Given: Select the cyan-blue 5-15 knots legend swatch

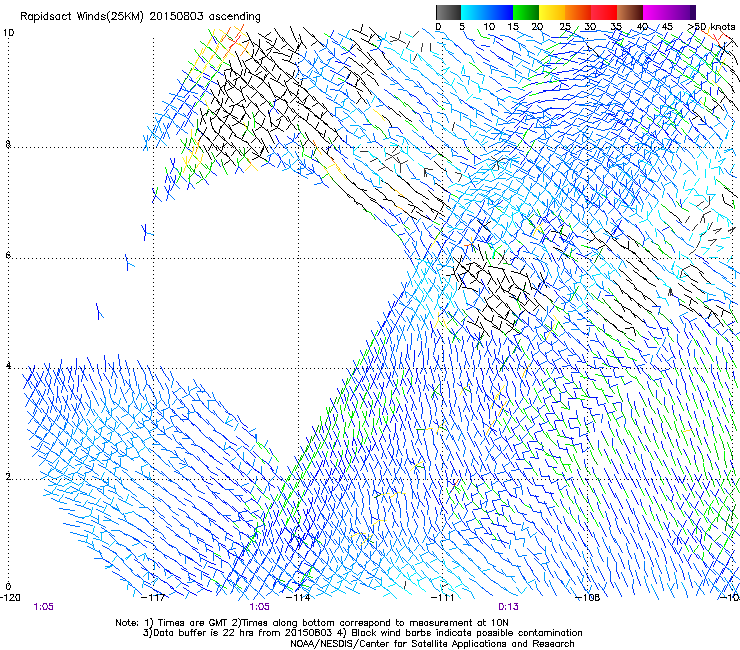Looking at the screenshot, I should coord(487,12).
